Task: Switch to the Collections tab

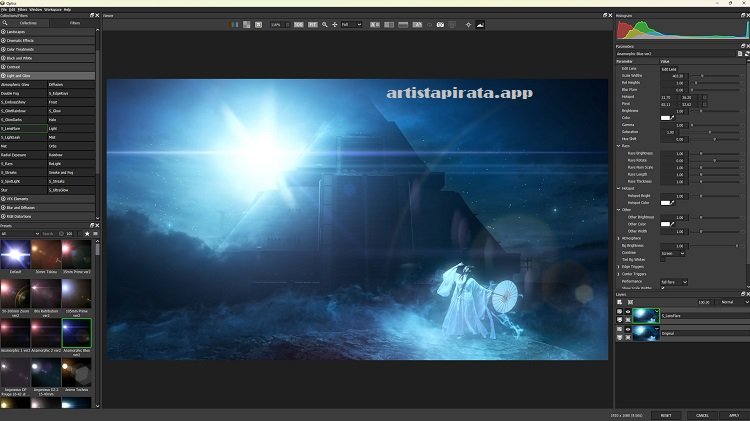Action: pos(28,22)
